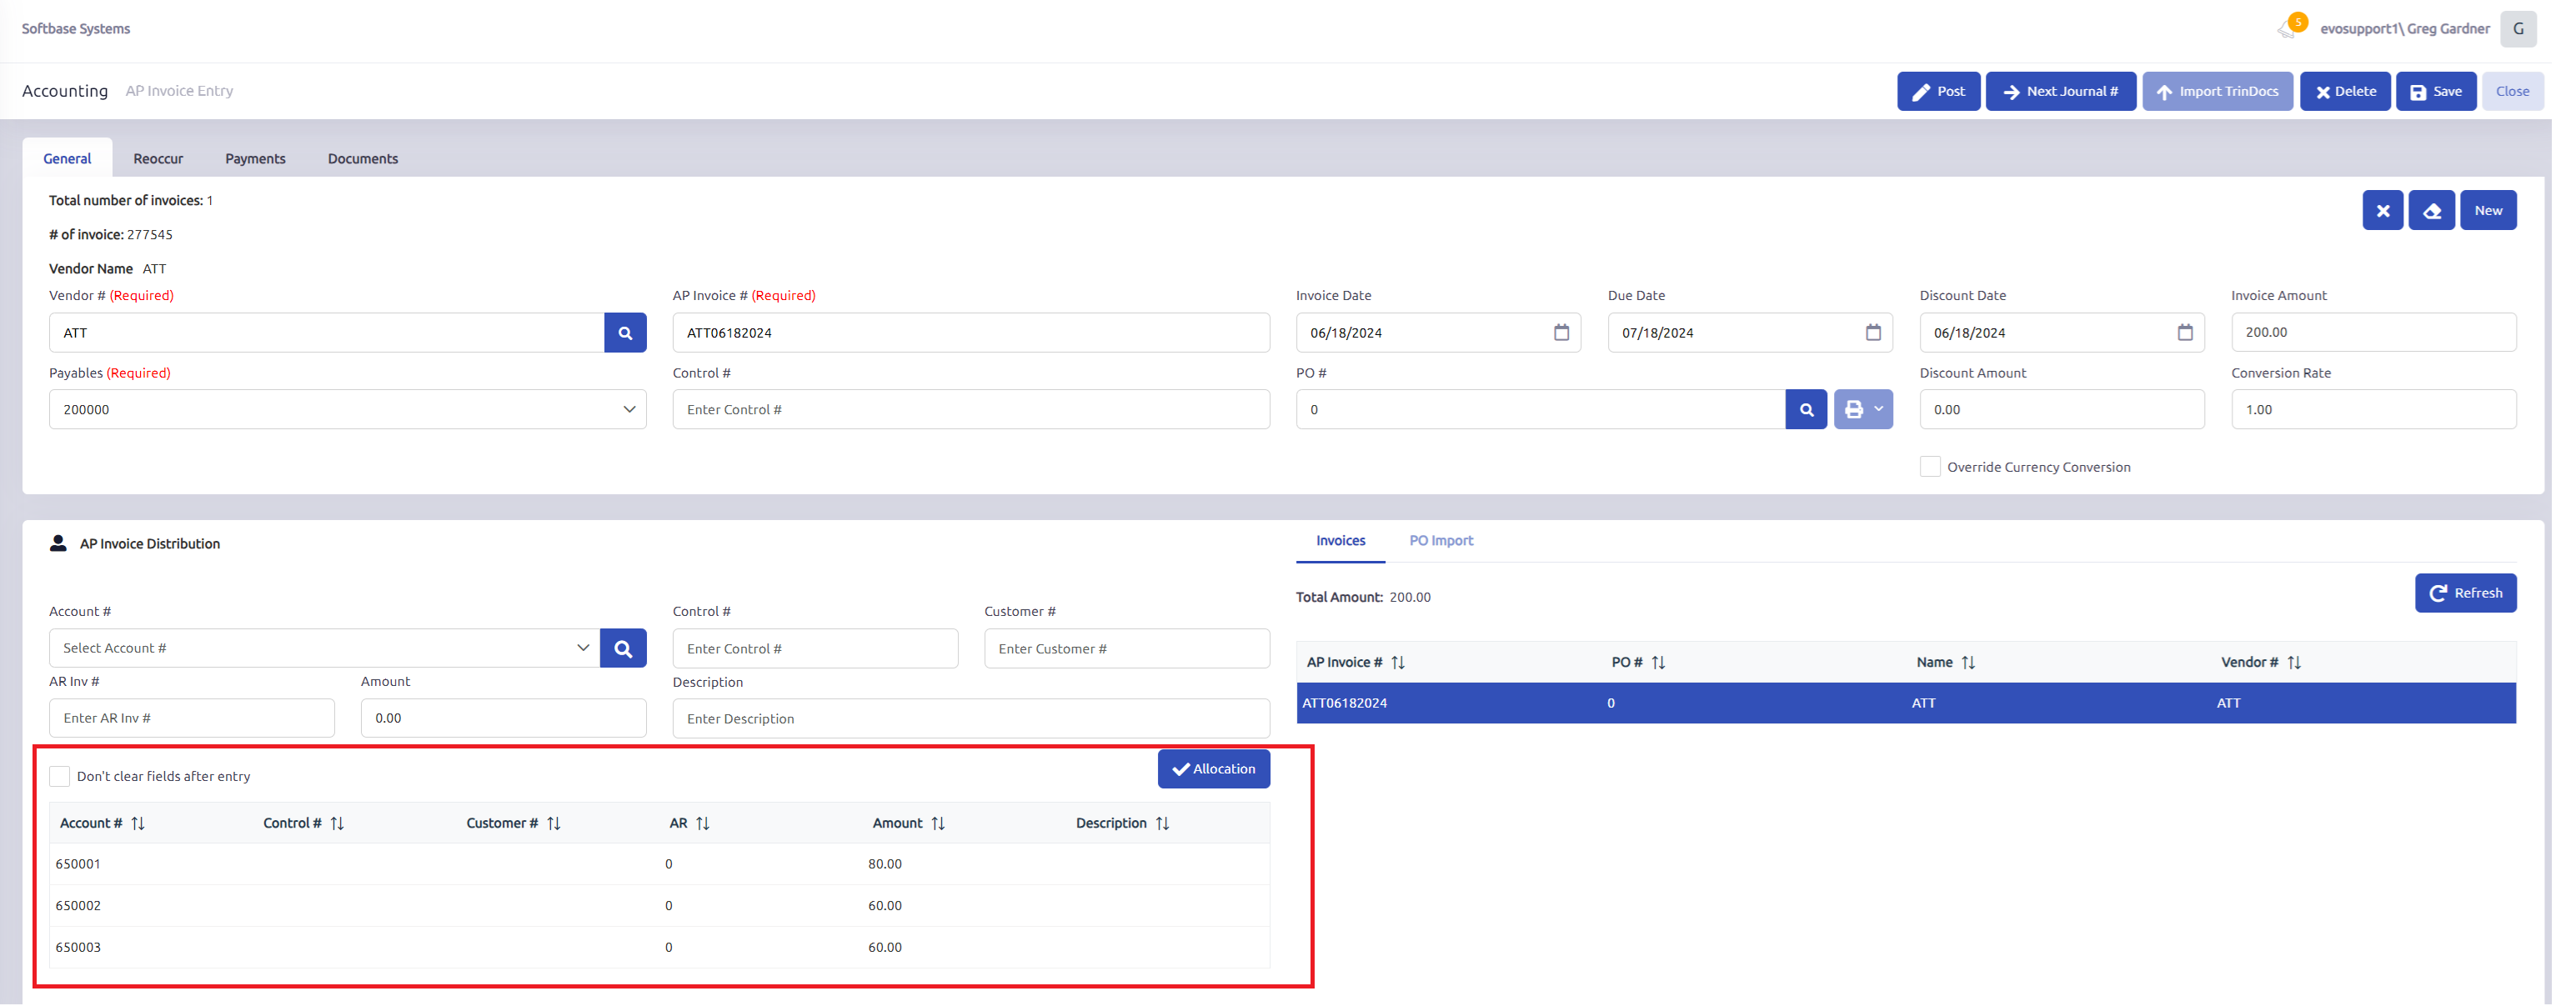Click the Vendor # search magnifier icon
Image resolution: width=2576 pixels, height=1006 pixels.
(x=625, y=333)
